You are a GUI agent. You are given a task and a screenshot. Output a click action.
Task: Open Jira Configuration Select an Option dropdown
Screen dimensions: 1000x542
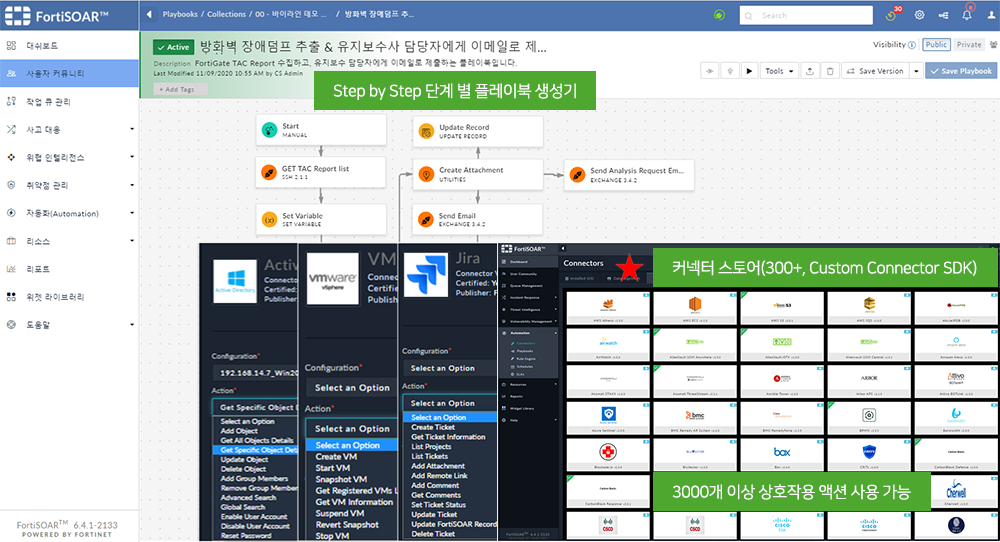pos(450,368)
